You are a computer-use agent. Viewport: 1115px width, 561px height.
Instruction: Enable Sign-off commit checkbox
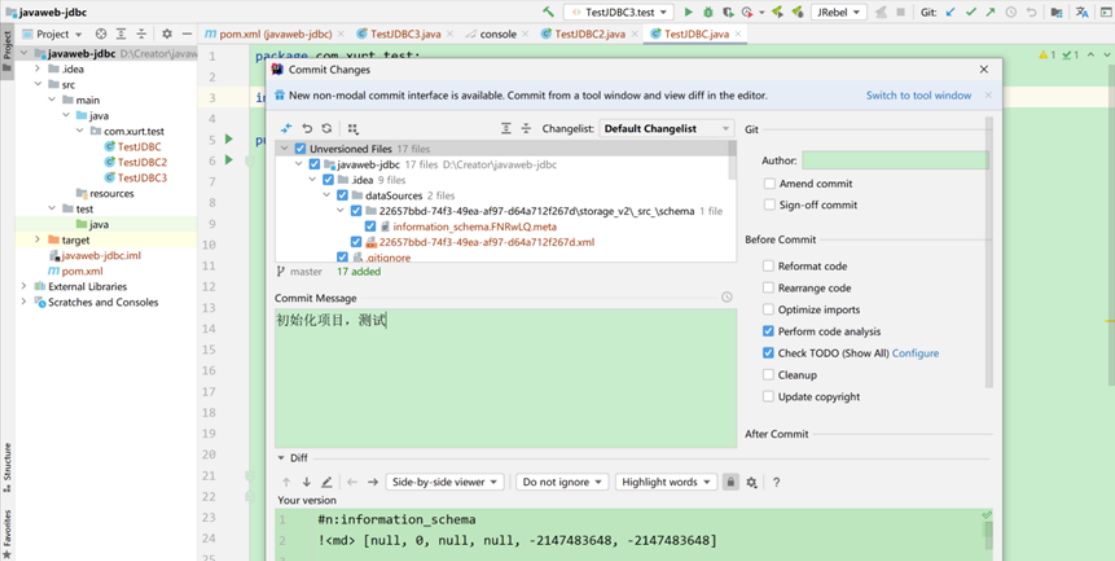[769, 205]
